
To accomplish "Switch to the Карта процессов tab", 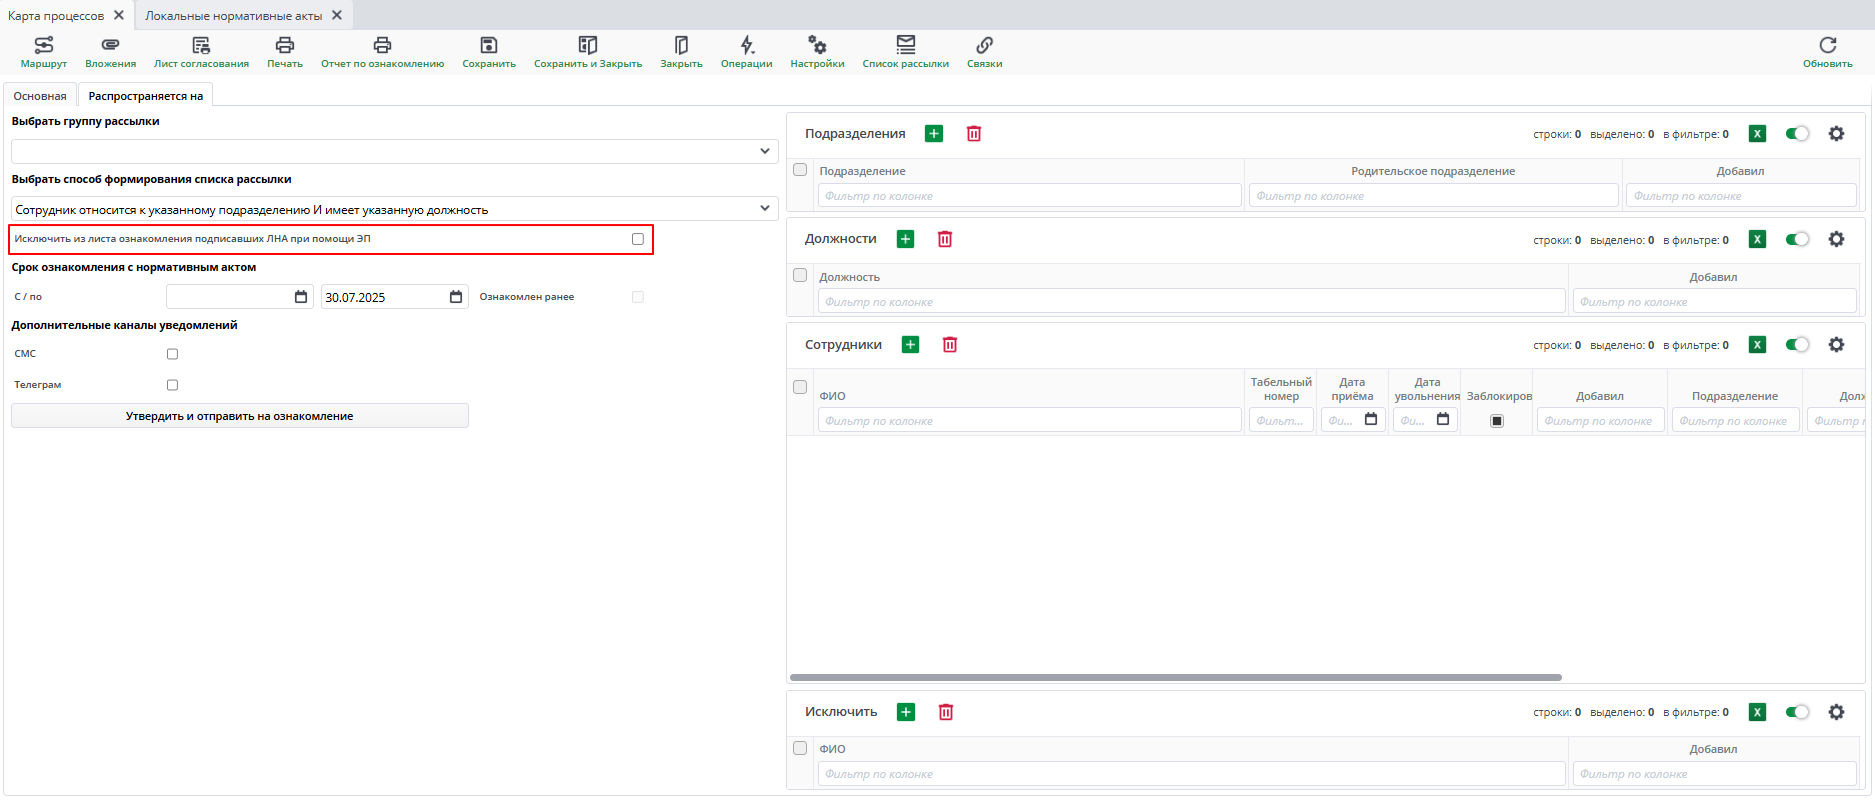I will pos(56,16).
